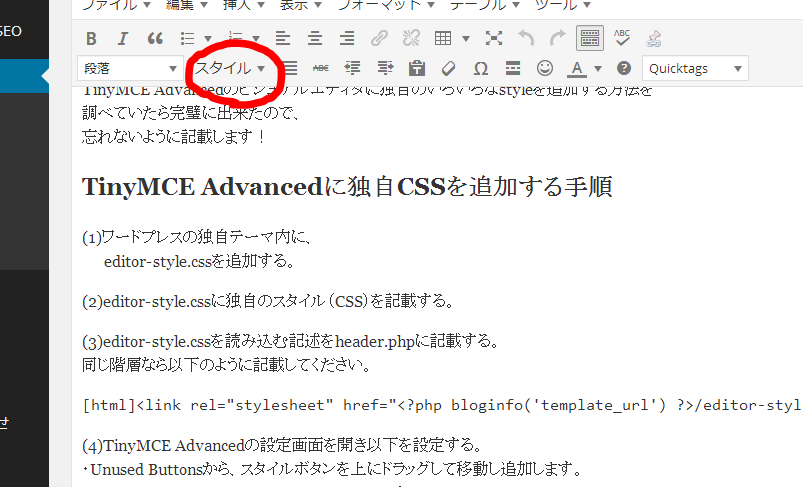Center-align text with the toolbar icon
Image resolution: width=803 pixels, height=487 pixels.
coord(315,38)
